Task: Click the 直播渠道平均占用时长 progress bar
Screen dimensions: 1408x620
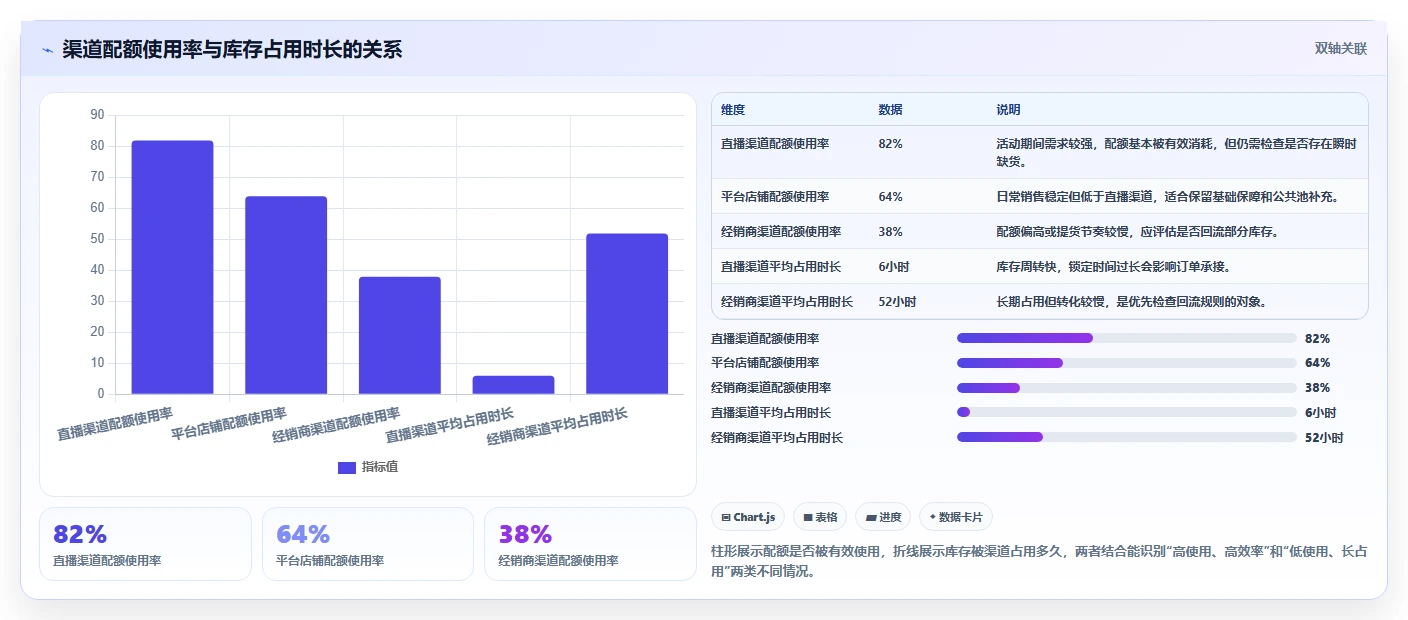Action: coord(1126,412)
